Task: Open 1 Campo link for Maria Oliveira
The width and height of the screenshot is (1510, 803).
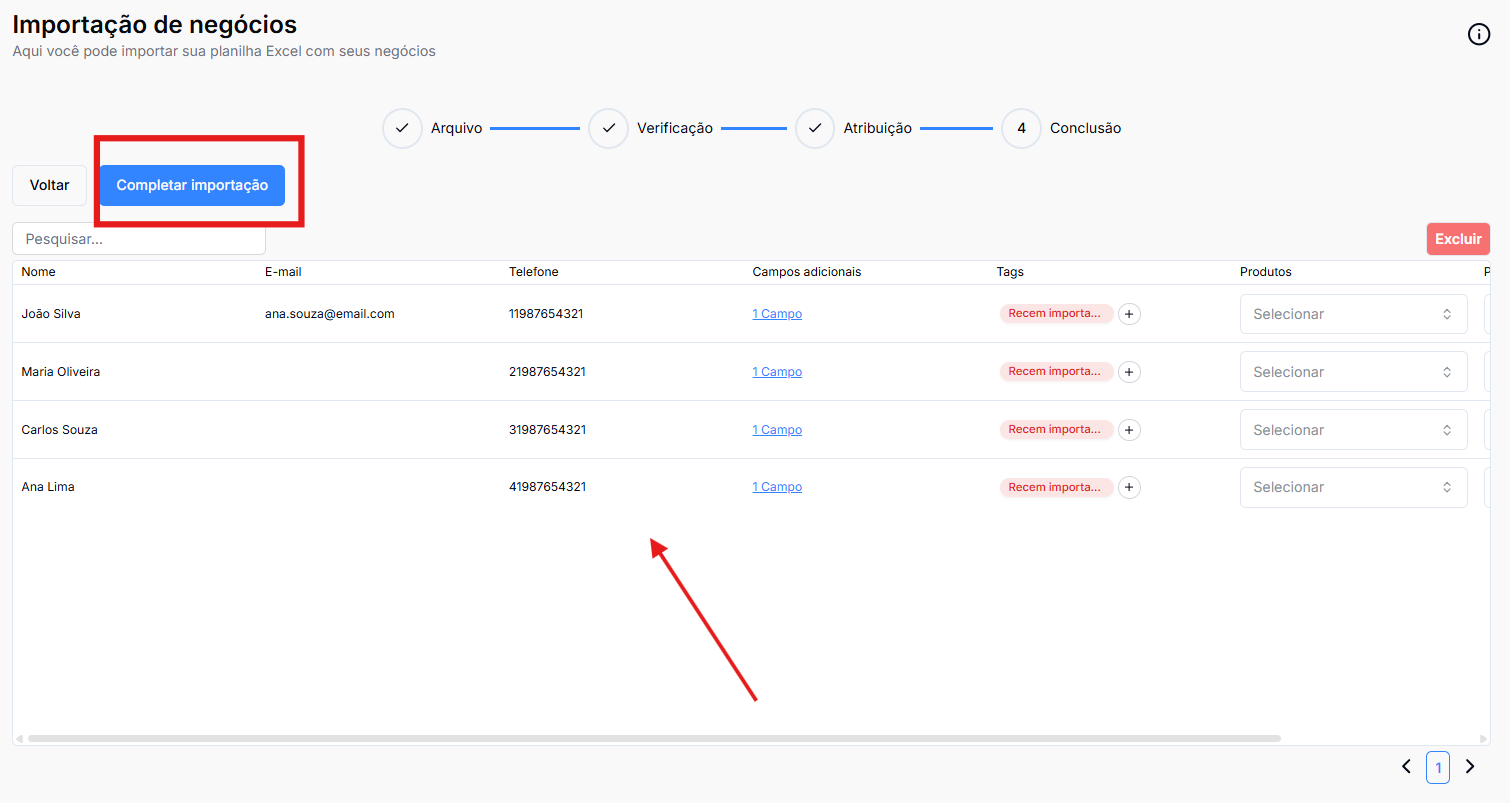Action: pos(777,372)
